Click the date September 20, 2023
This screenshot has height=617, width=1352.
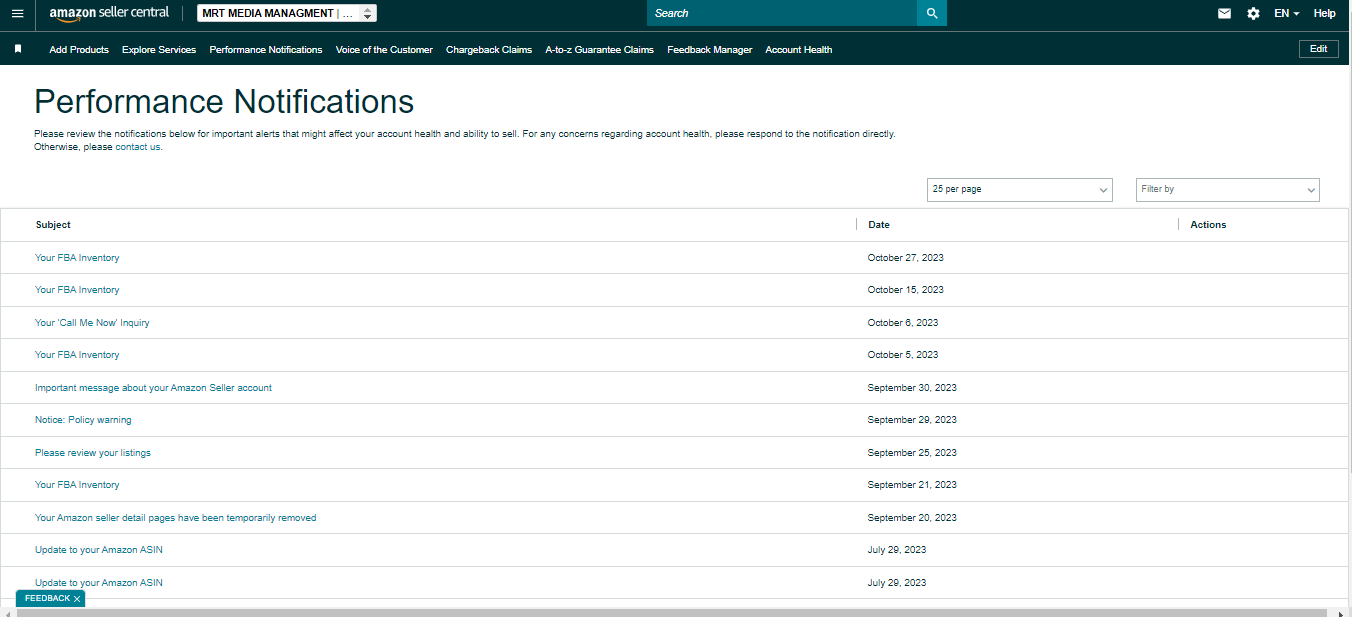912,518
